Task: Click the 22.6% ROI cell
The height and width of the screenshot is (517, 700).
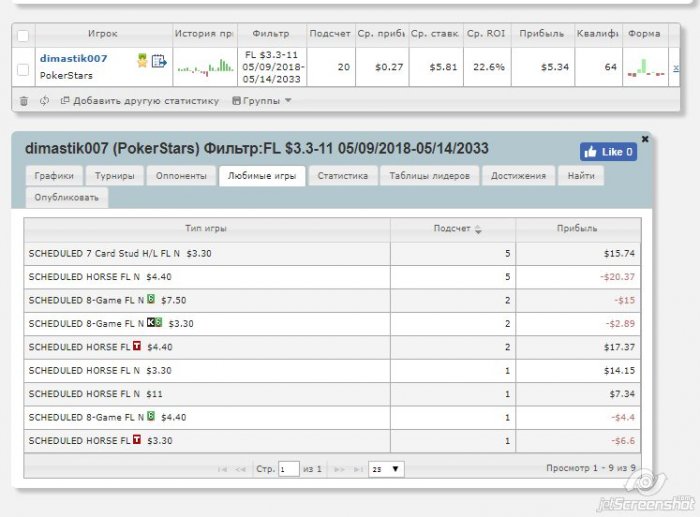Action: [x=488, y=67]
